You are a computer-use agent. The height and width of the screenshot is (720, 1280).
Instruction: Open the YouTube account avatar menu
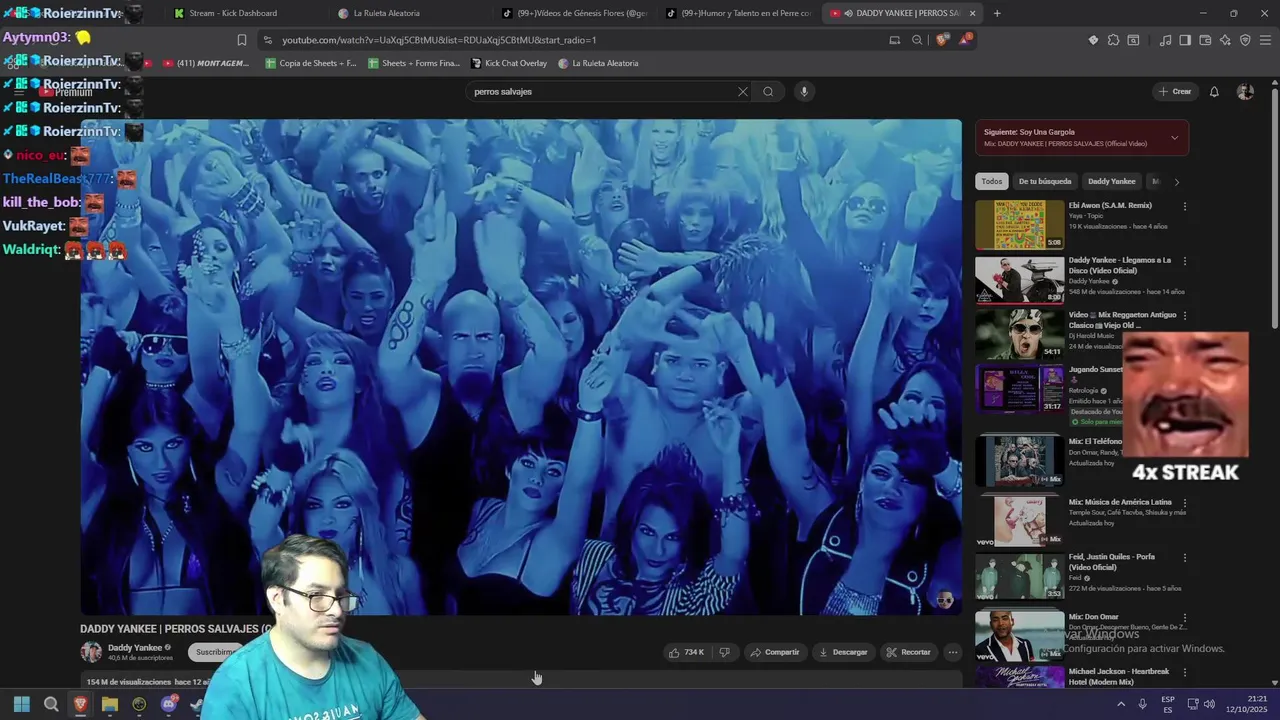coord(1245,91)
